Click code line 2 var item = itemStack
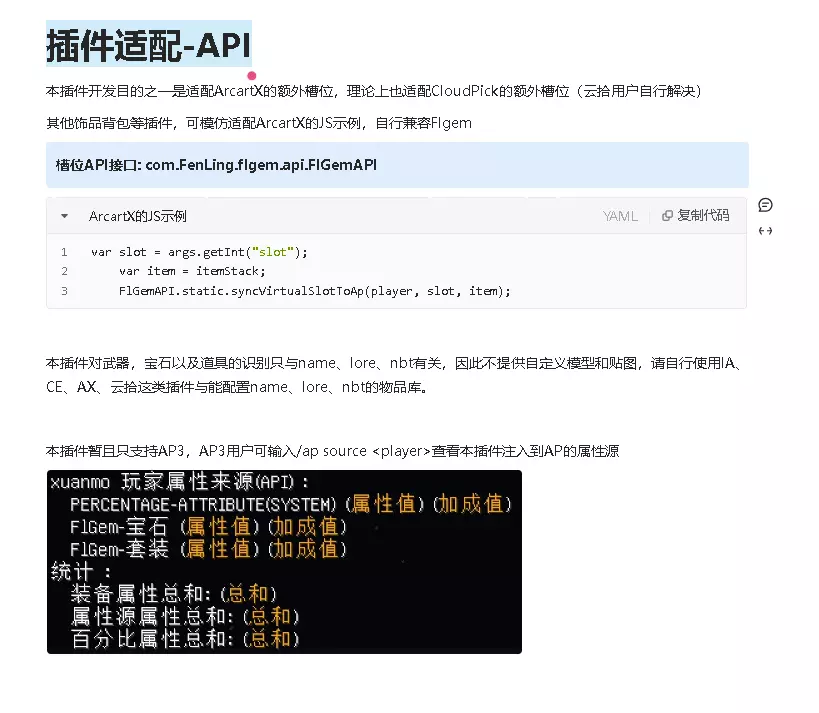Image resolution: width=819 pixels, height=713 pixels. tap(192, 271)
